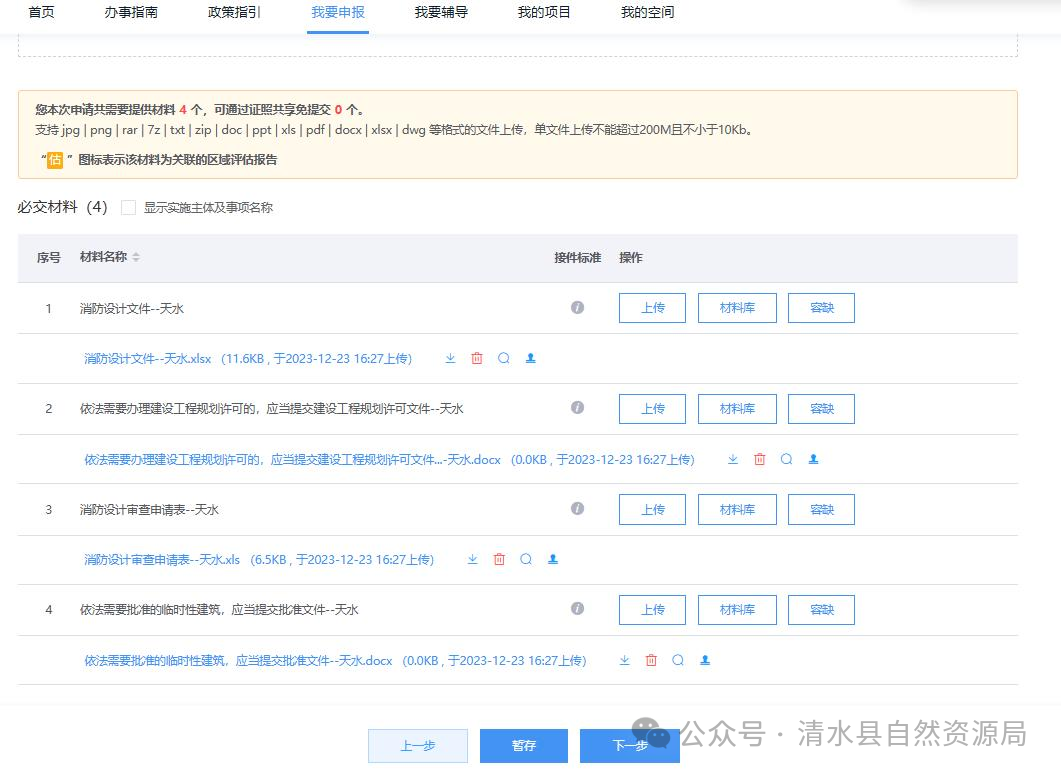Preview the 消防设计文件--天水.xlsx with magnifier icon
This screenshot has height=776, width=1061.
click(503, 358)
